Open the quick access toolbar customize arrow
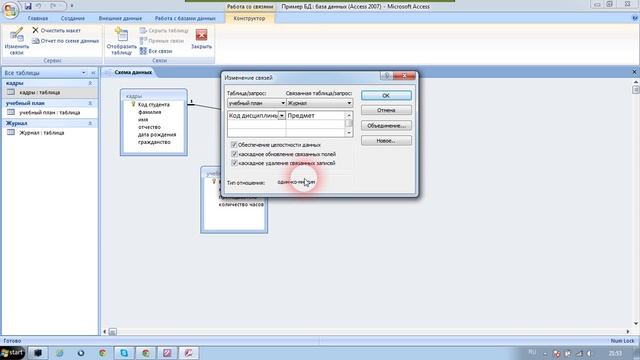The height and width of the screenshot is (360, 640). tap(72, 6)
